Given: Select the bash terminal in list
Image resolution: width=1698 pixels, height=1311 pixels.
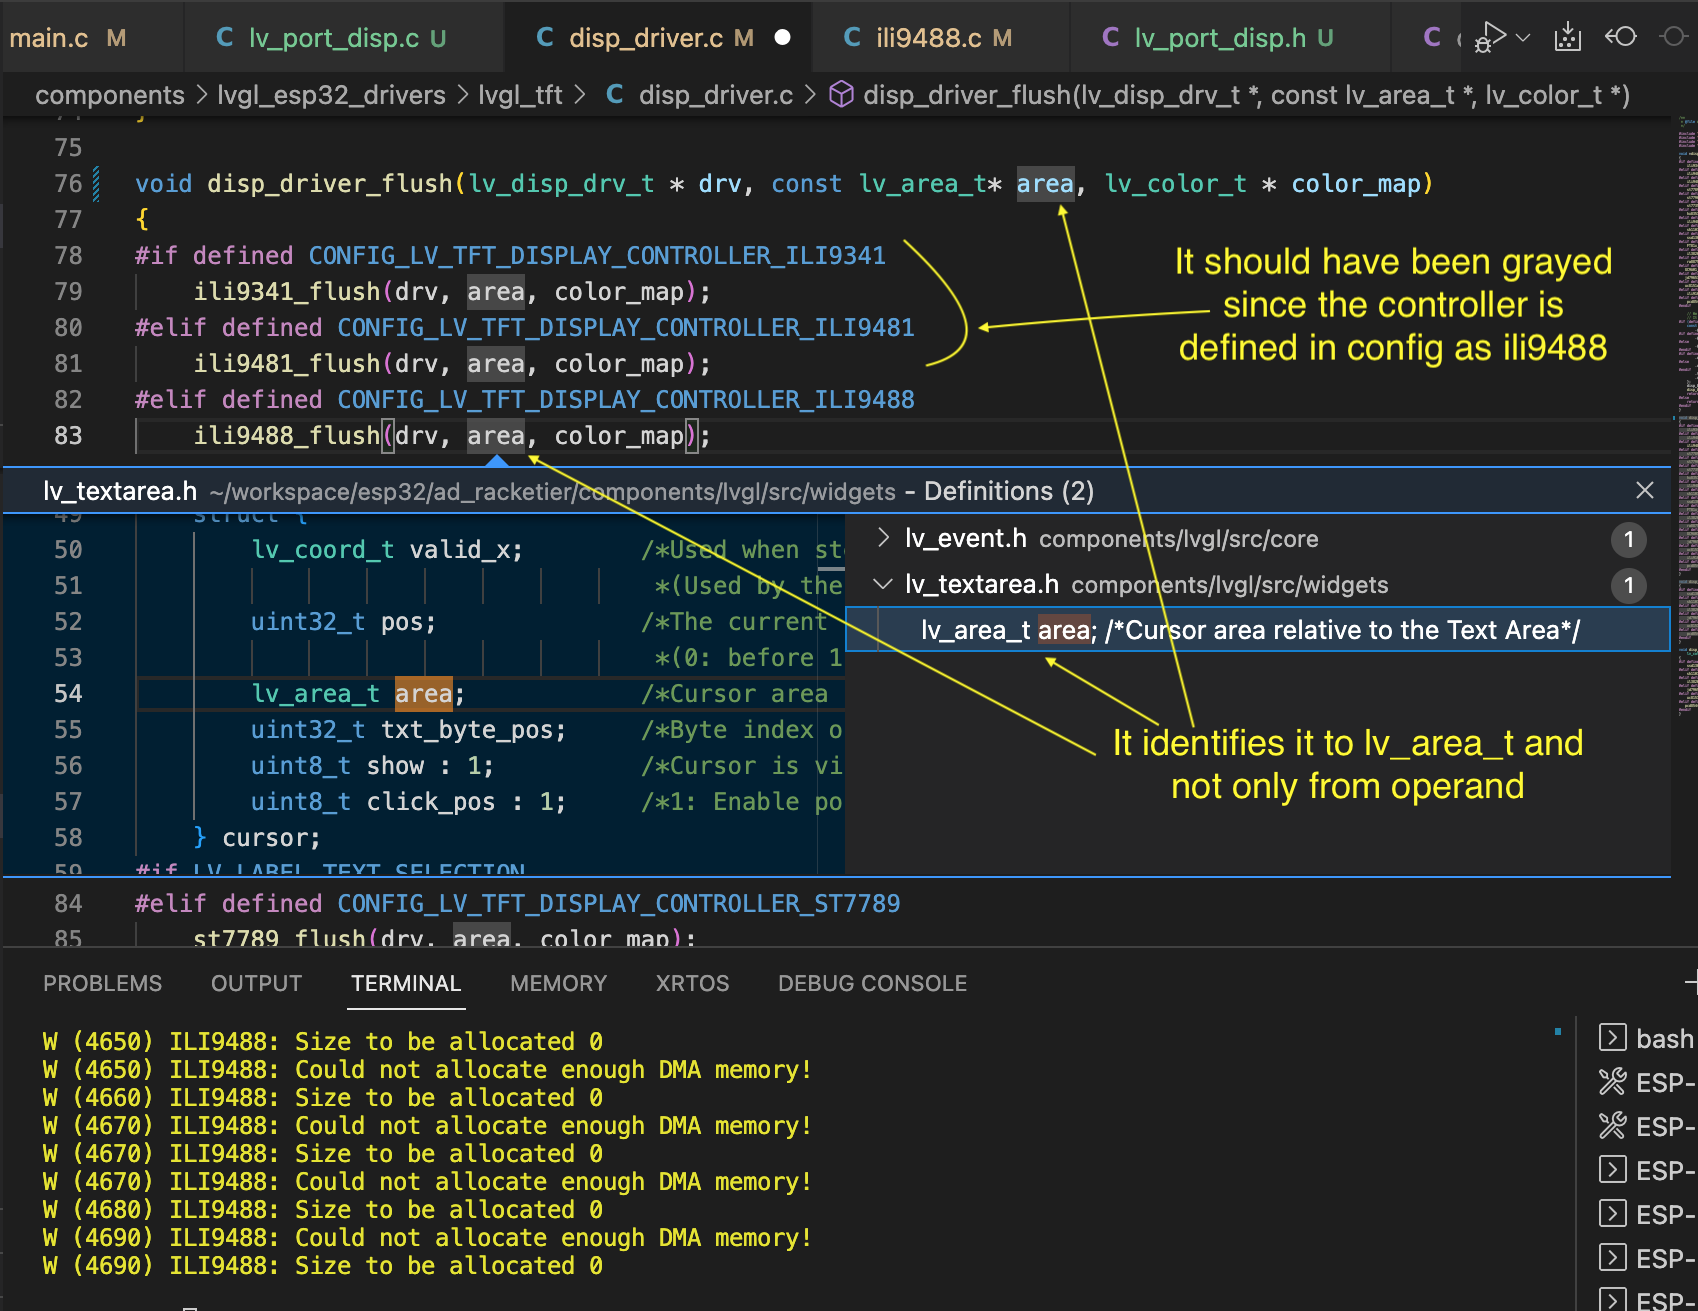Looking at the screenshot, I should [x=1646, y=1038].
